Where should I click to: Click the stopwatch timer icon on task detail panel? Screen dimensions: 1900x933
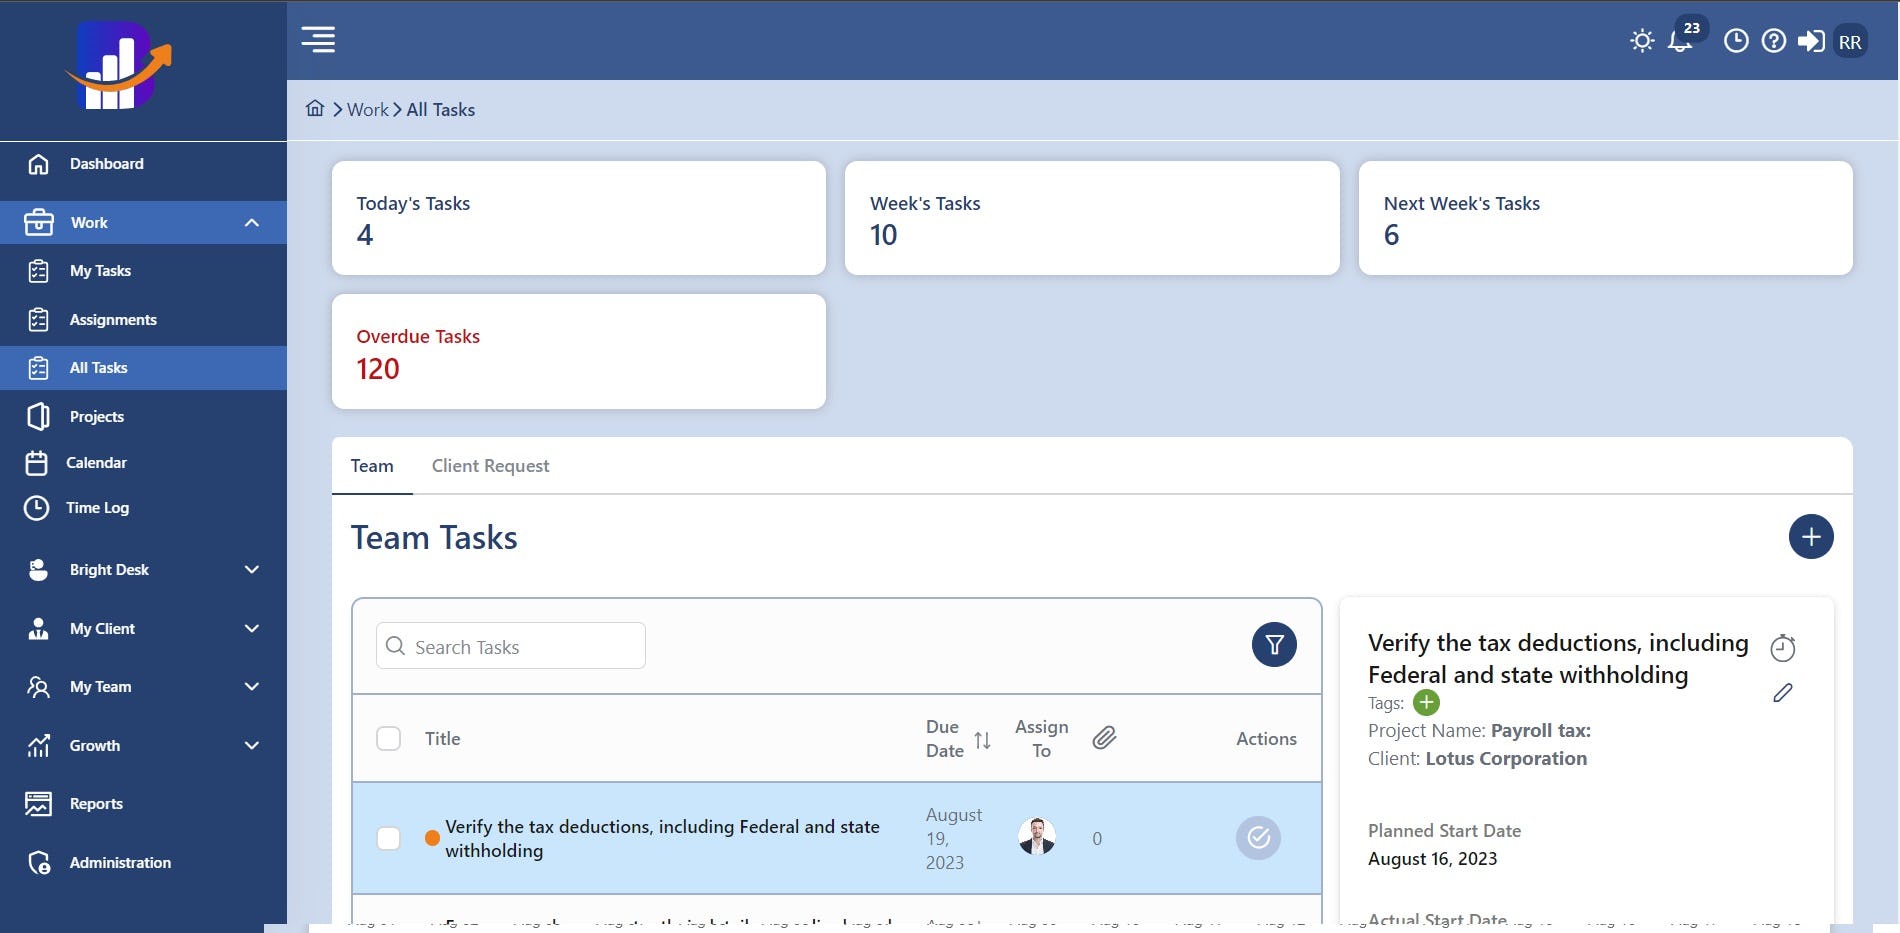click(x=1785, y=648)
